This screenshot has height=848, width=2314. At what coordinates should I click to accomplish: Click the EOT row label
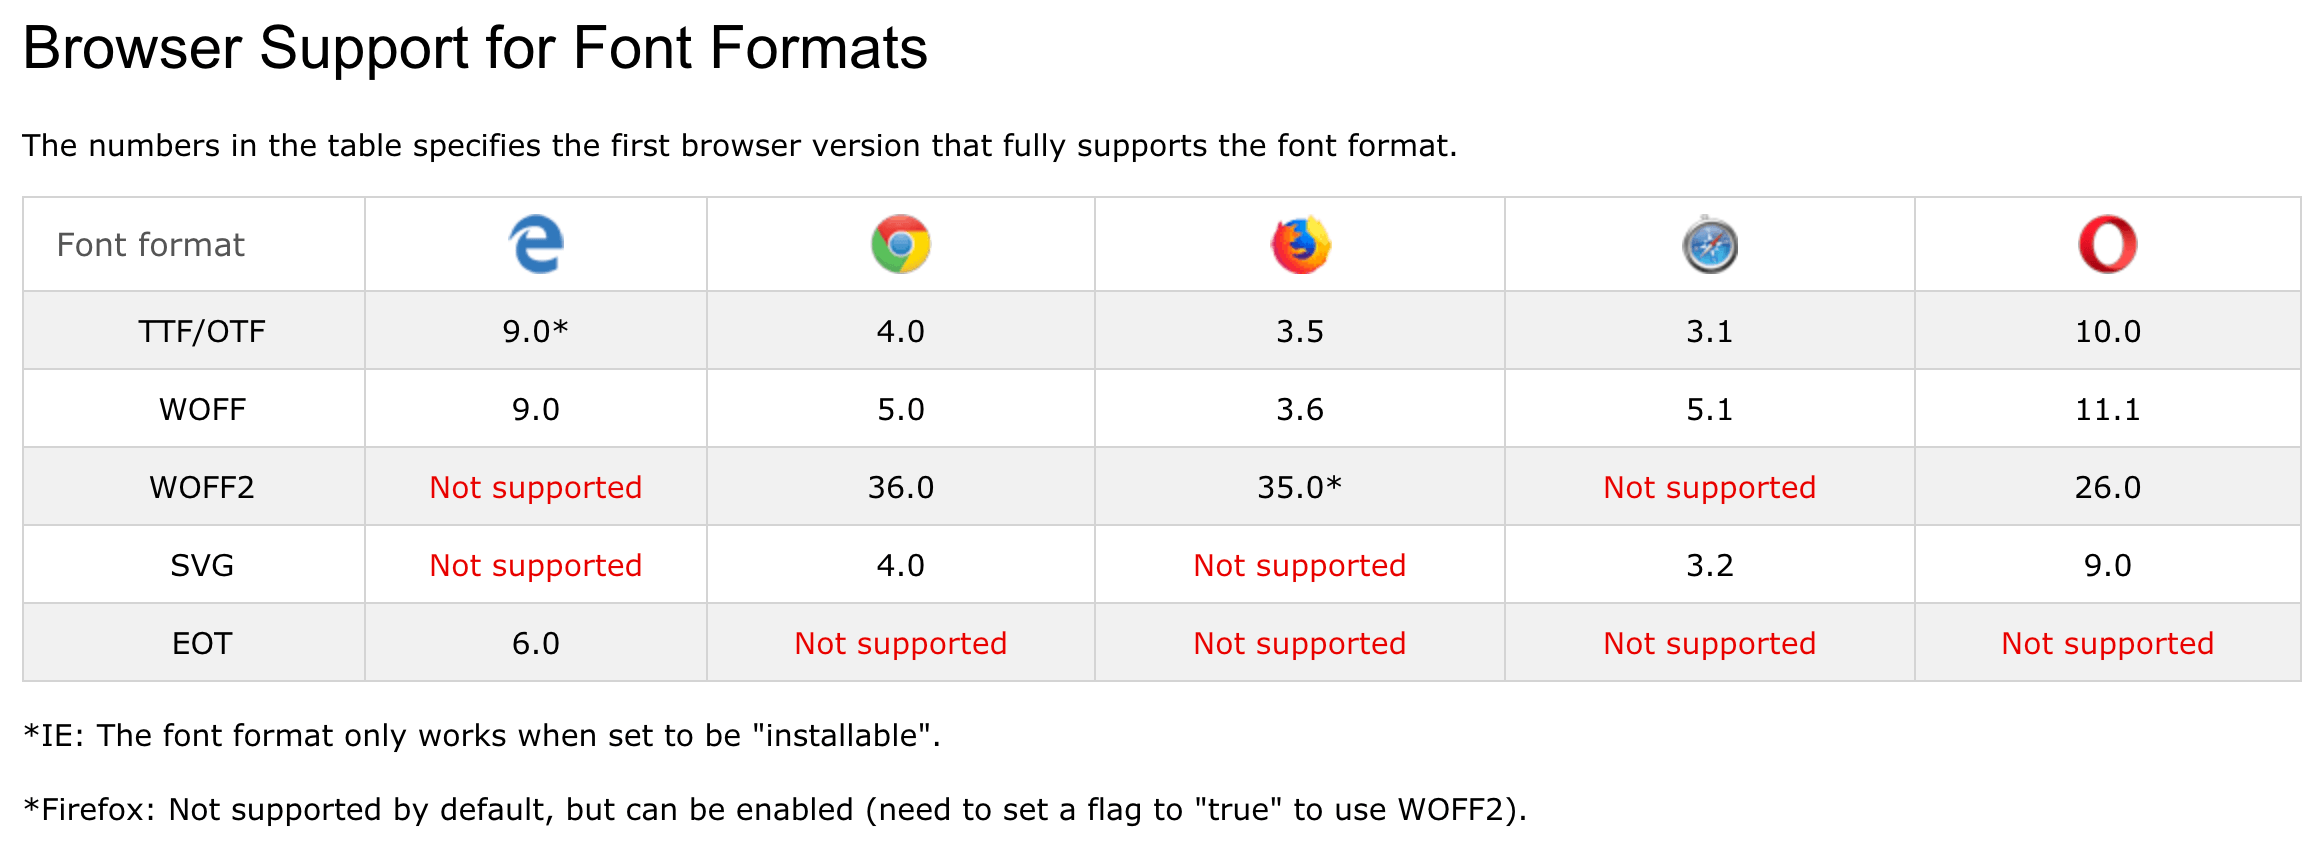click(x=202, y=643)
